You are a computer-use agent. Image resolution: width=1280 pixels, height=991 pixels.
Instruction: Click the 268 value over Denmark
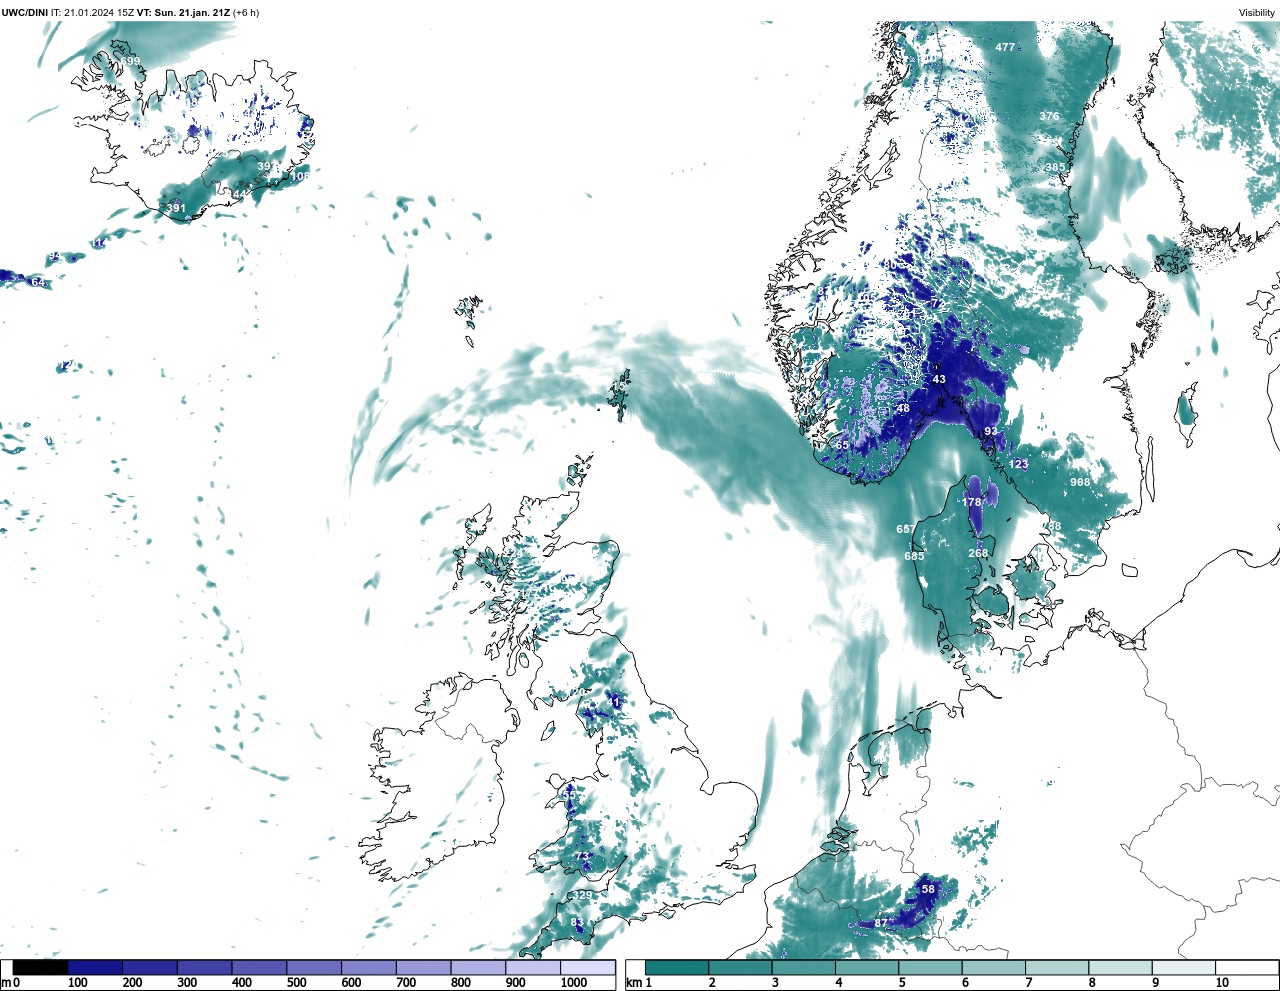(978, 553)
